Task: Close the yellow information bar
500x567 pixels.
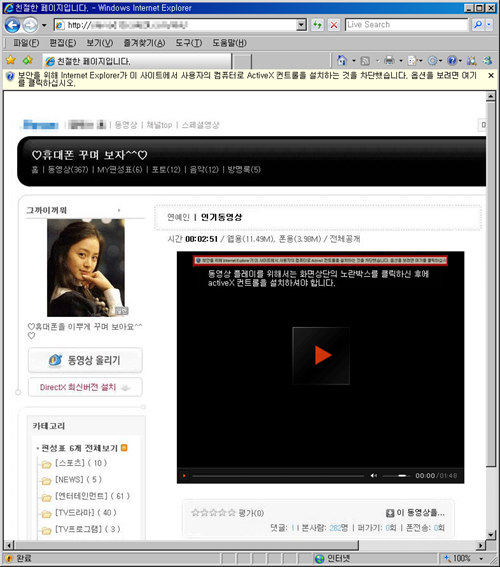Action: point(491,75)
